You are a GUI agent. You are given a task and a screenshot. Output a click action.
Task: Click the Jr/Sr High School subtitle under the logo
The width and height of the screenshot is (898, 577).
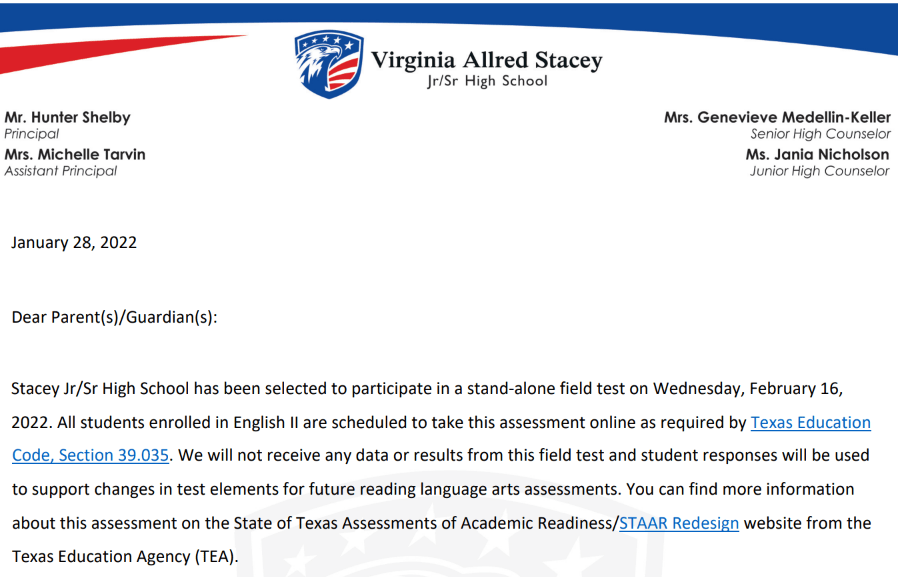click(487, 81)
